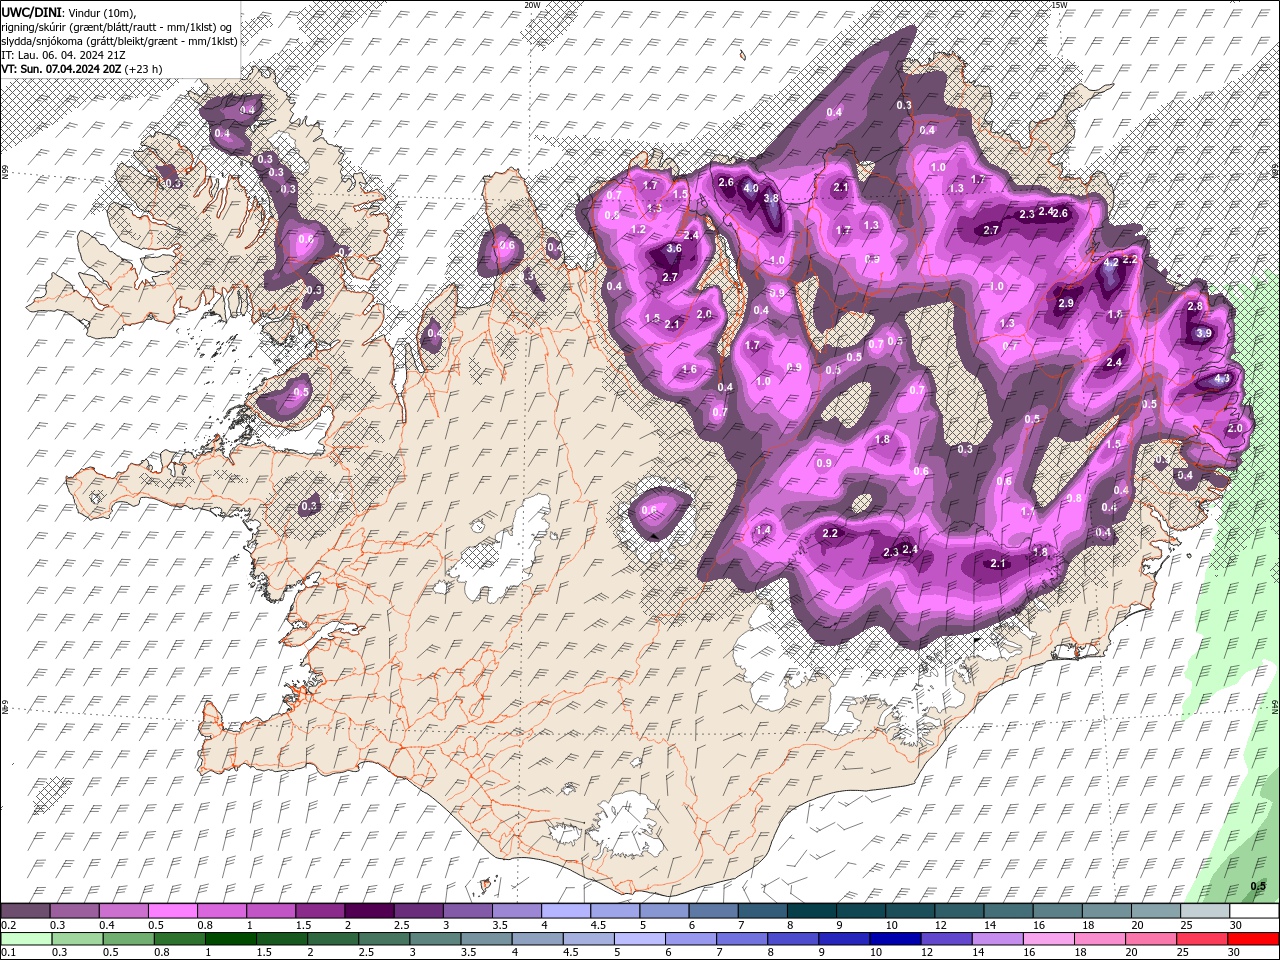This screenshot has width=1280, height=960.
Task: Click the hot pink 20 swatch in rain legend
Action: pyautogui.click(x=1151, y=939)
